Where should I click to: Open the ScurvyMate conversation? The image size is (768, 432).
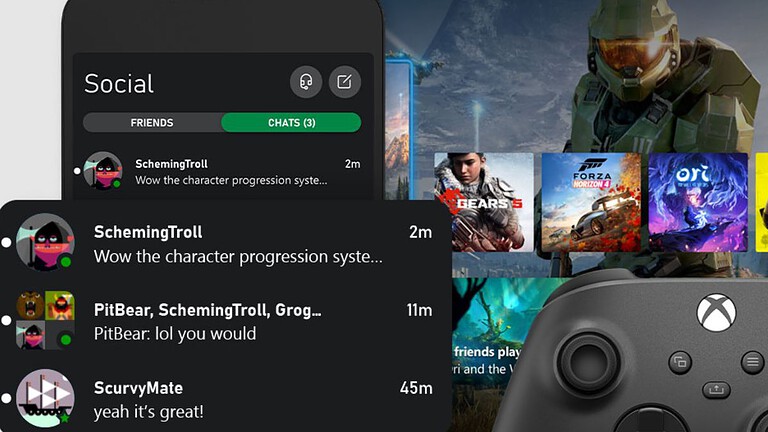pos(225,399)
